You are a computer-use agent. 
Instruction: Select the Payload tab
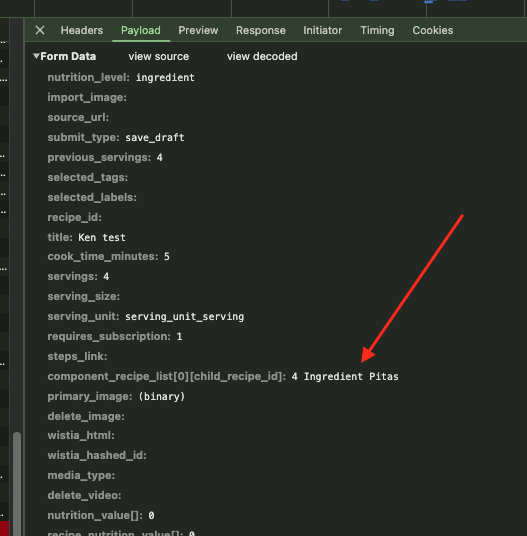(141, 30)
